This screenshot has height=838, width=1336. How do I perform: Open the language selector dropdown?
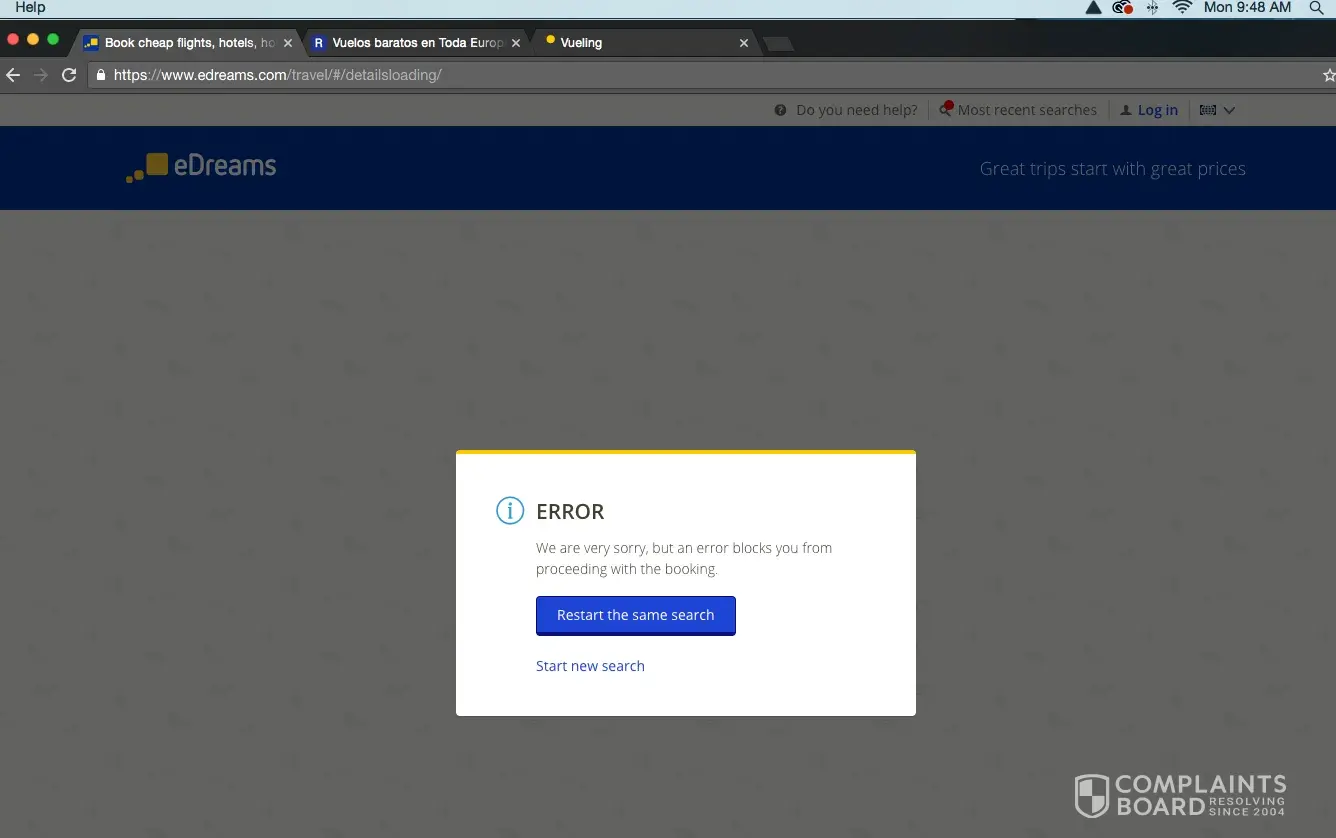point(1218,110)
